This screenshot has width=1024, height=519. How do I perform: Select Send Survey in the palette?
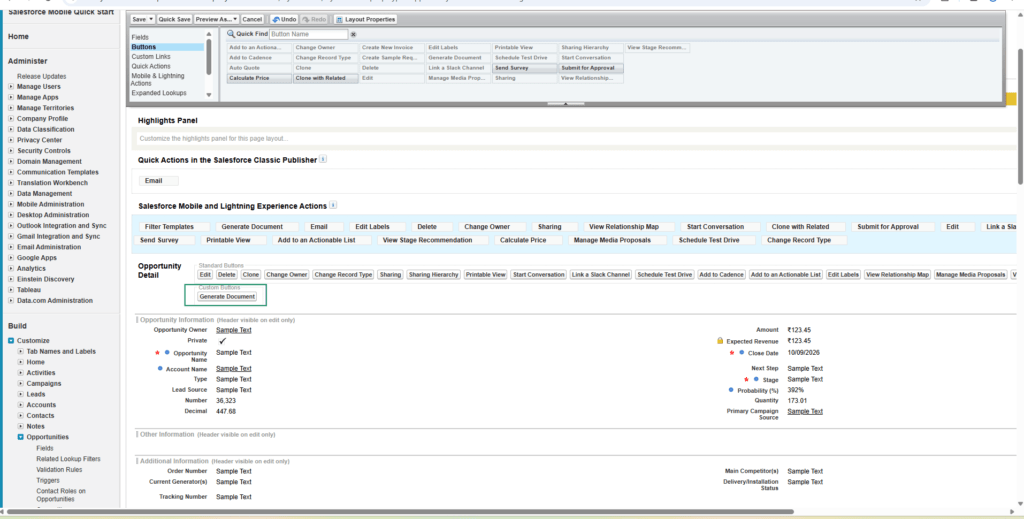pyautogui.click(x=525, y=68)
